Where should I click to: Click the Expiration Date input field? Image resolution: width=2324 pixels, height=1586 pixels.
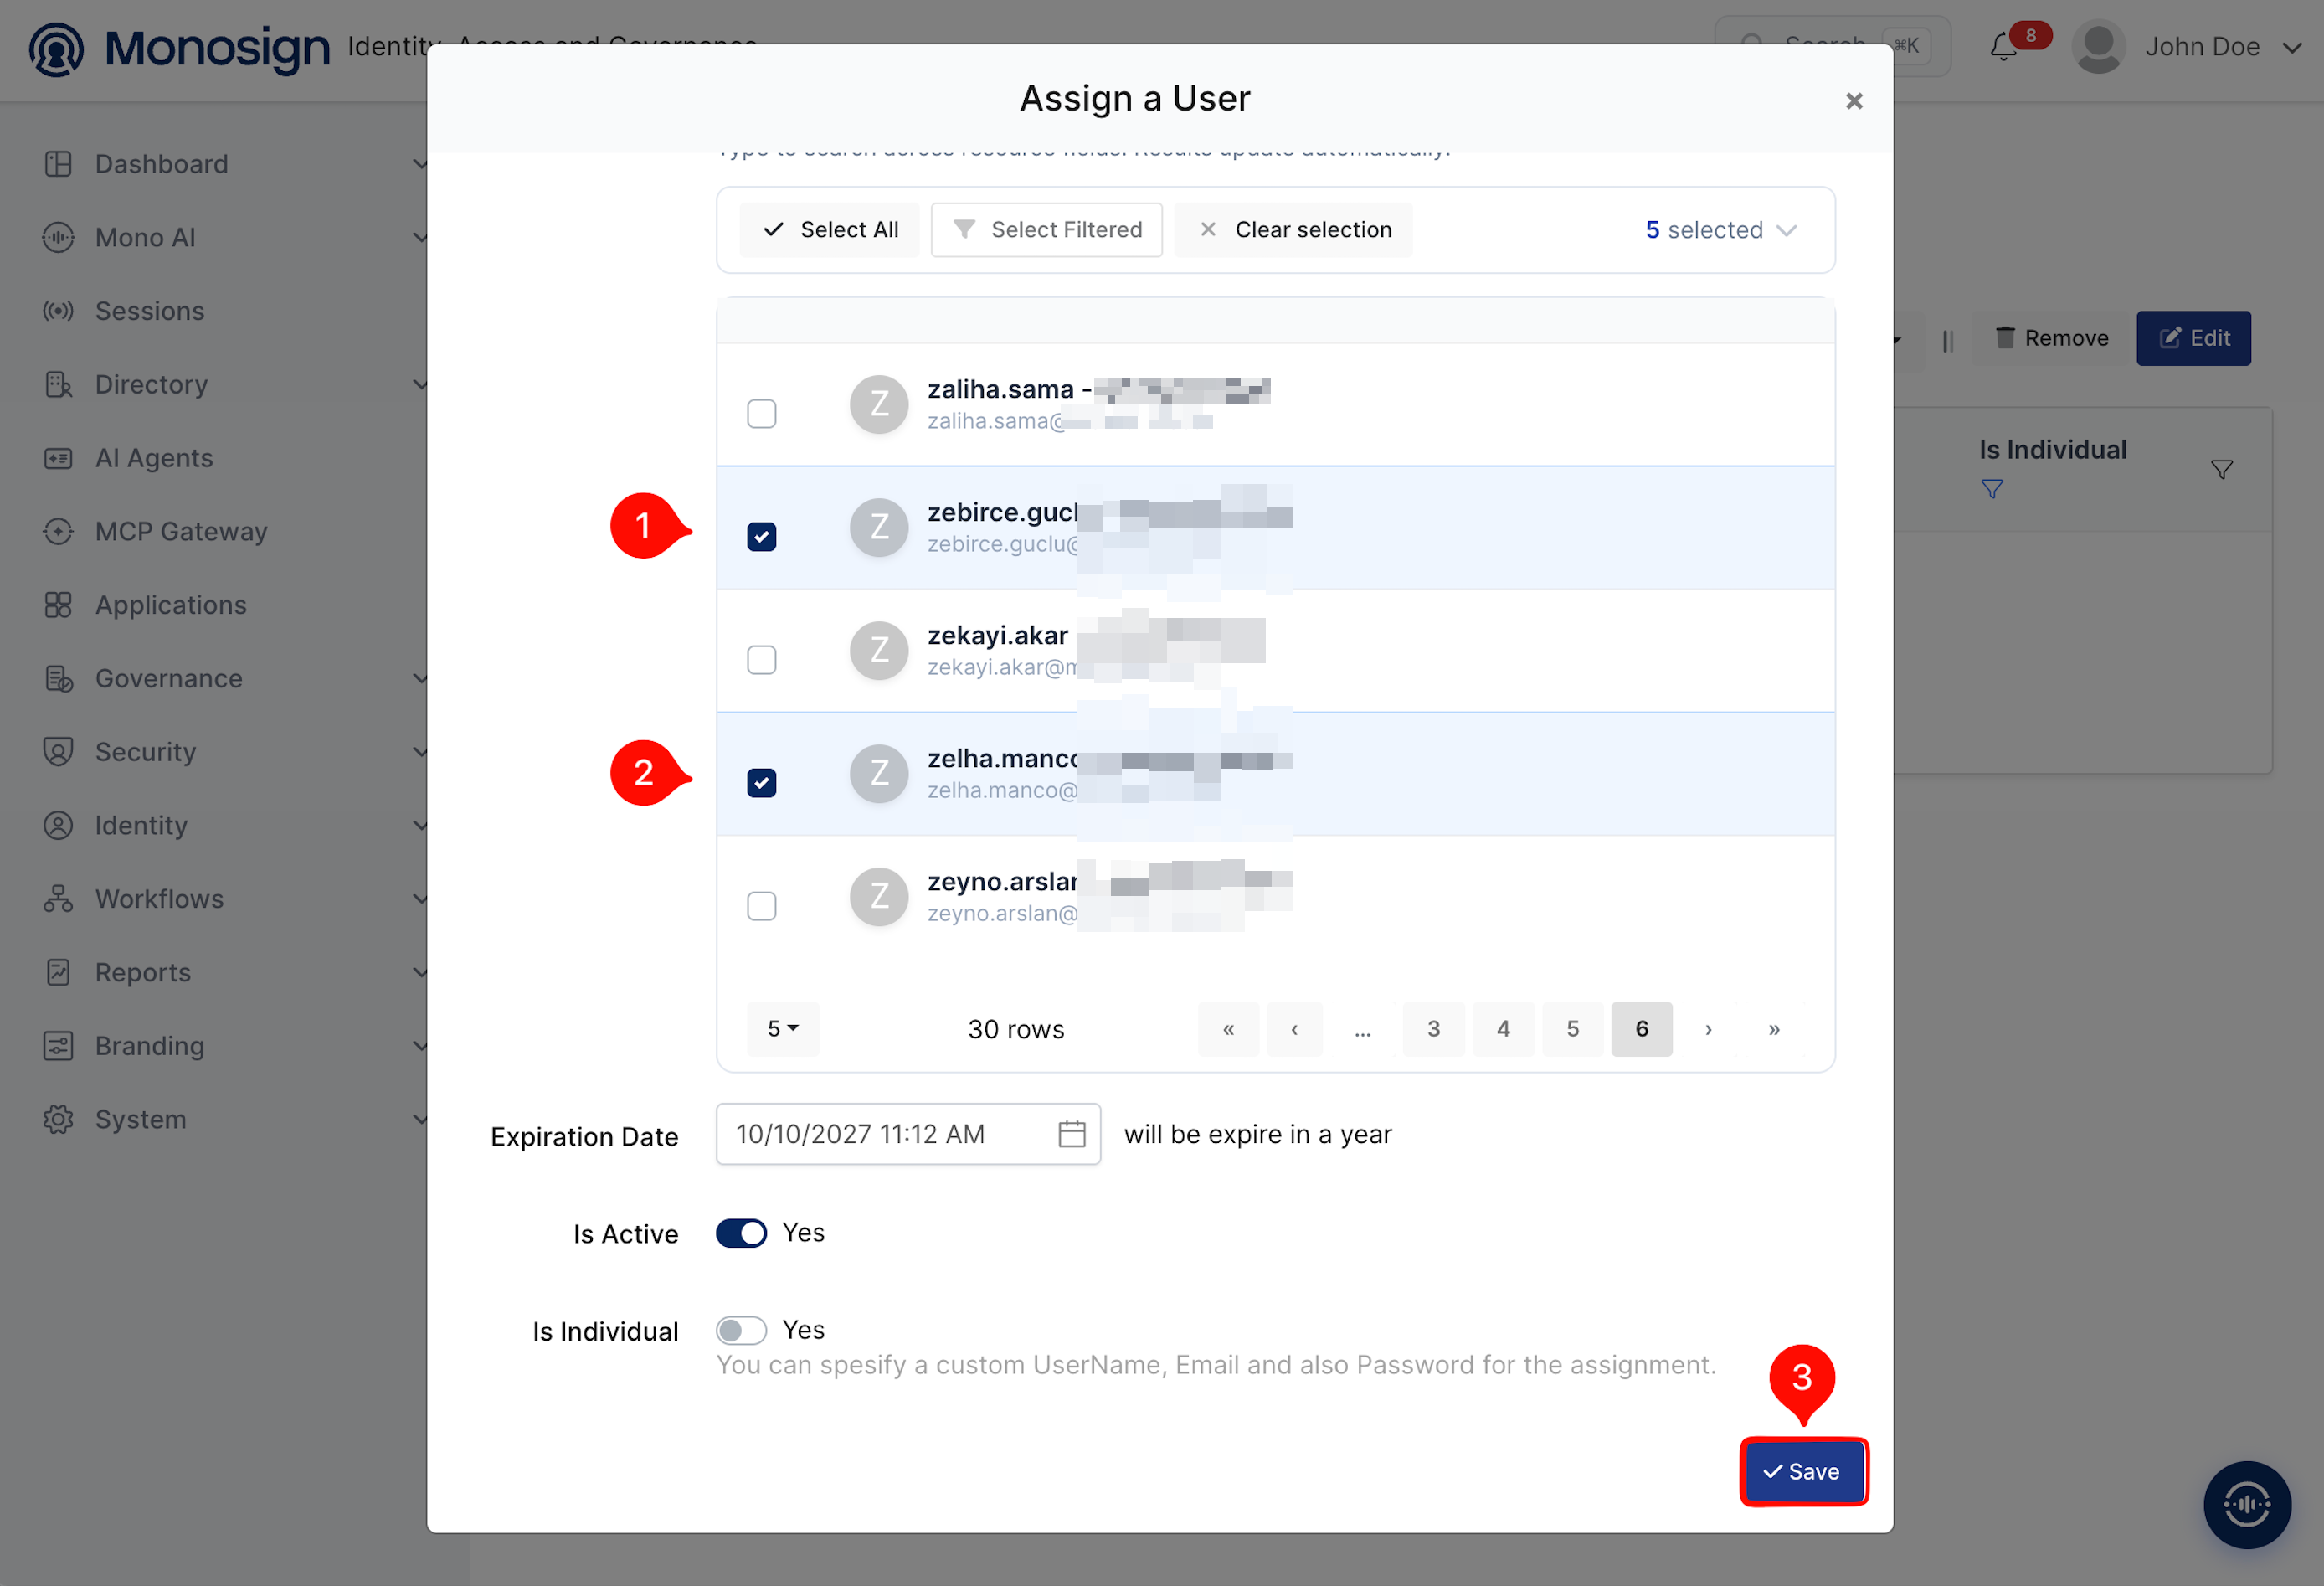click(x=908, y=1134)
